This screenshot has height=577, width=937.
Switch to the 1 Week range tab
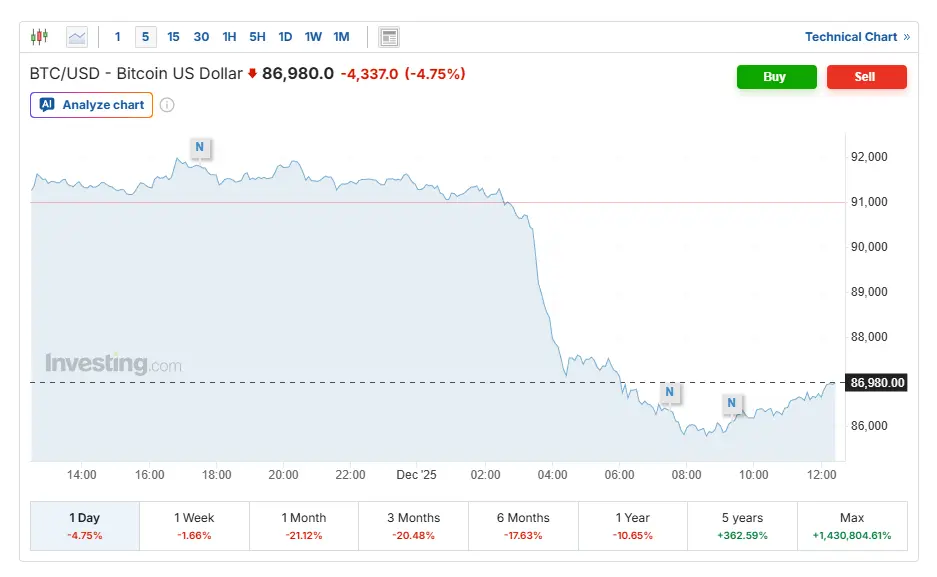(x=194, y=526)
